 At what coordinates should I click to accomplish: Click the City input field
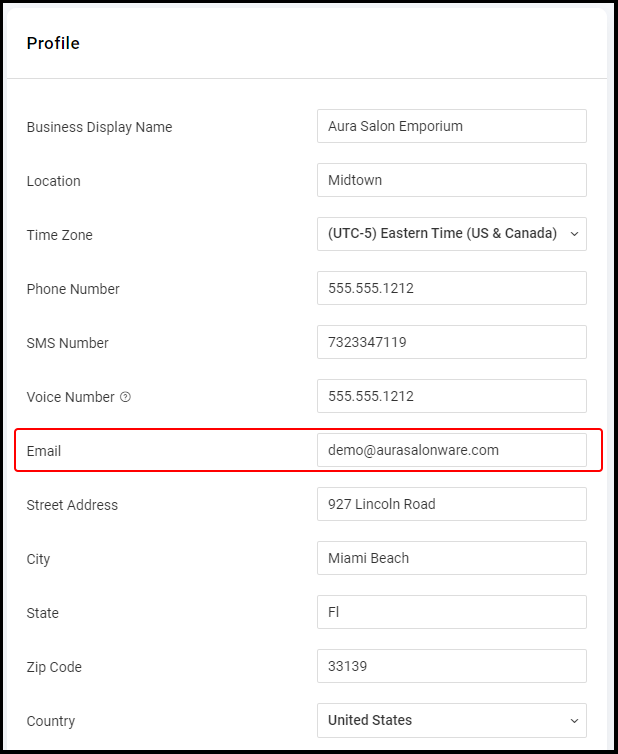[x=452, y=558]
